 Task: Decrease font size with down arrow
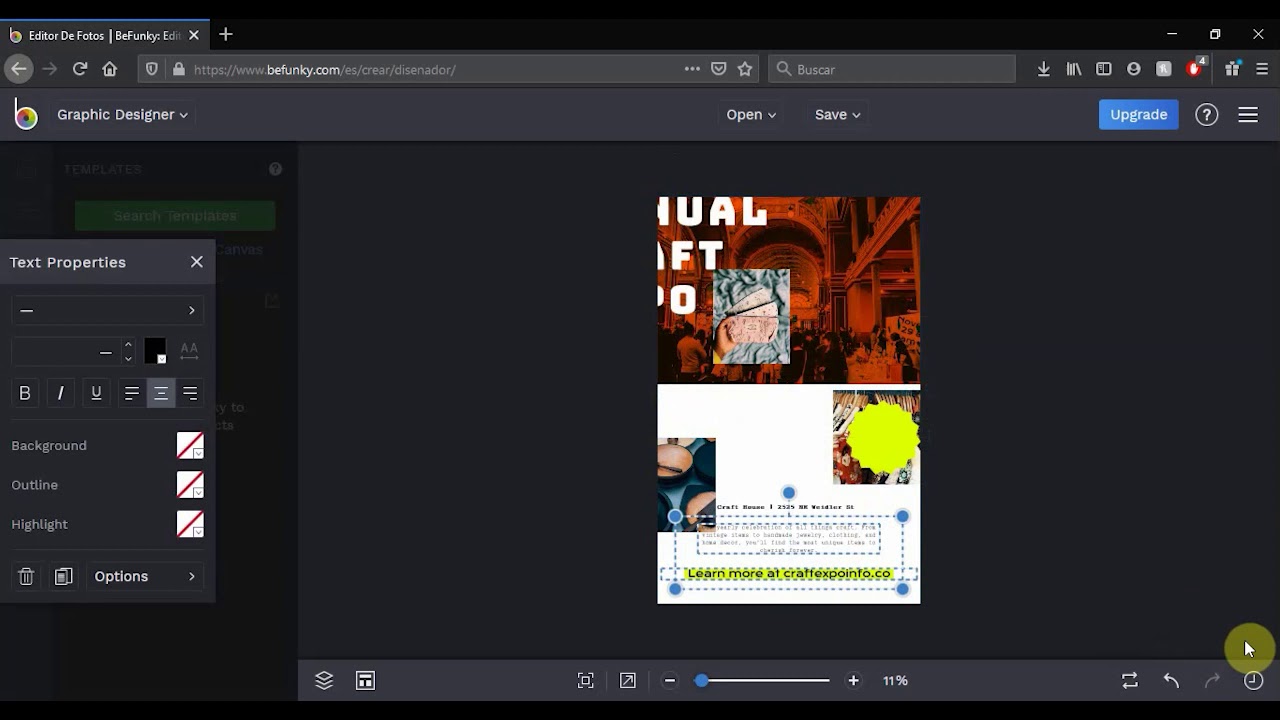(x=128, y=359)
